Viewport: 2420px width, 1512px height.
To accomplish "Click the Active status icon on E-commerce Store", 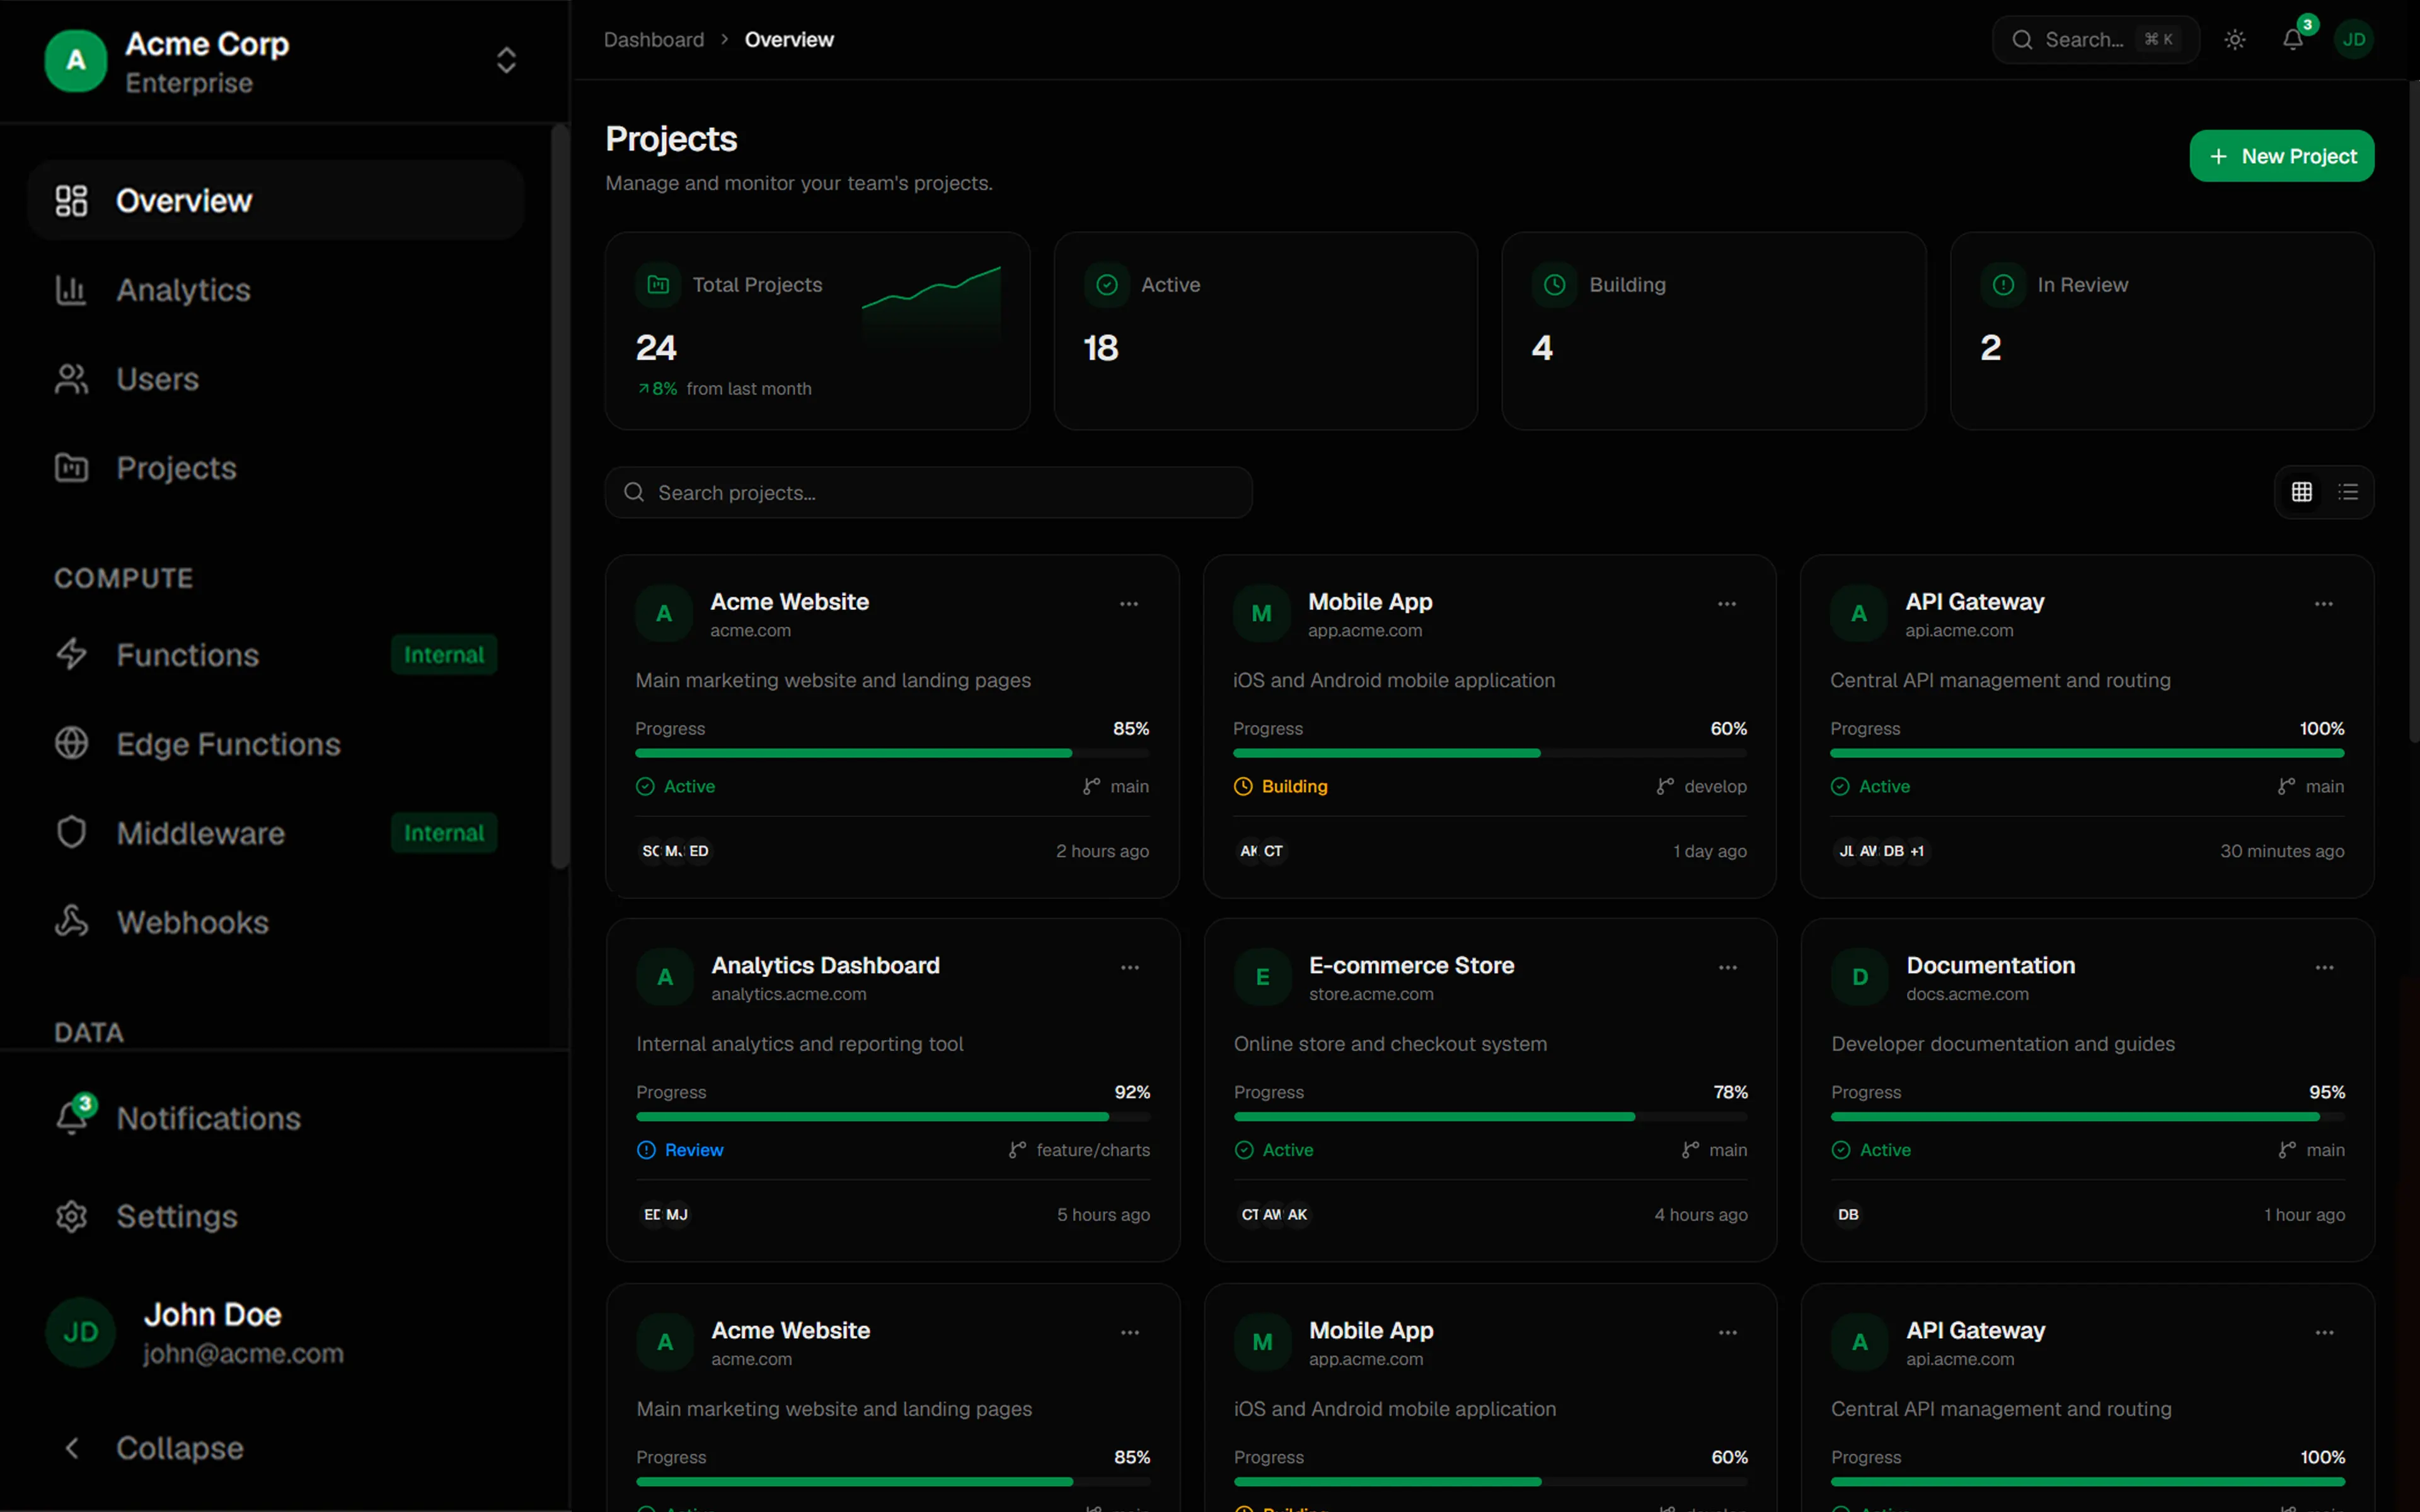I will 1244,1150.
